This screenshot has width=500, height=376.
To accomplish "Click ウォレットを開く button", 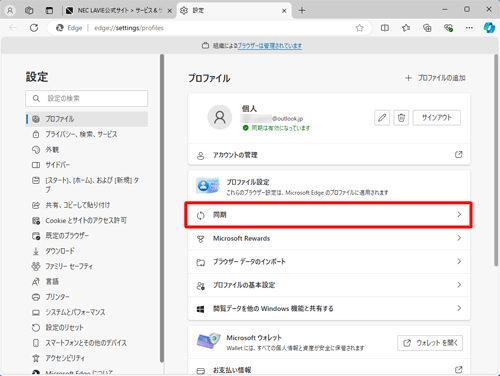I will coord(430,343).
